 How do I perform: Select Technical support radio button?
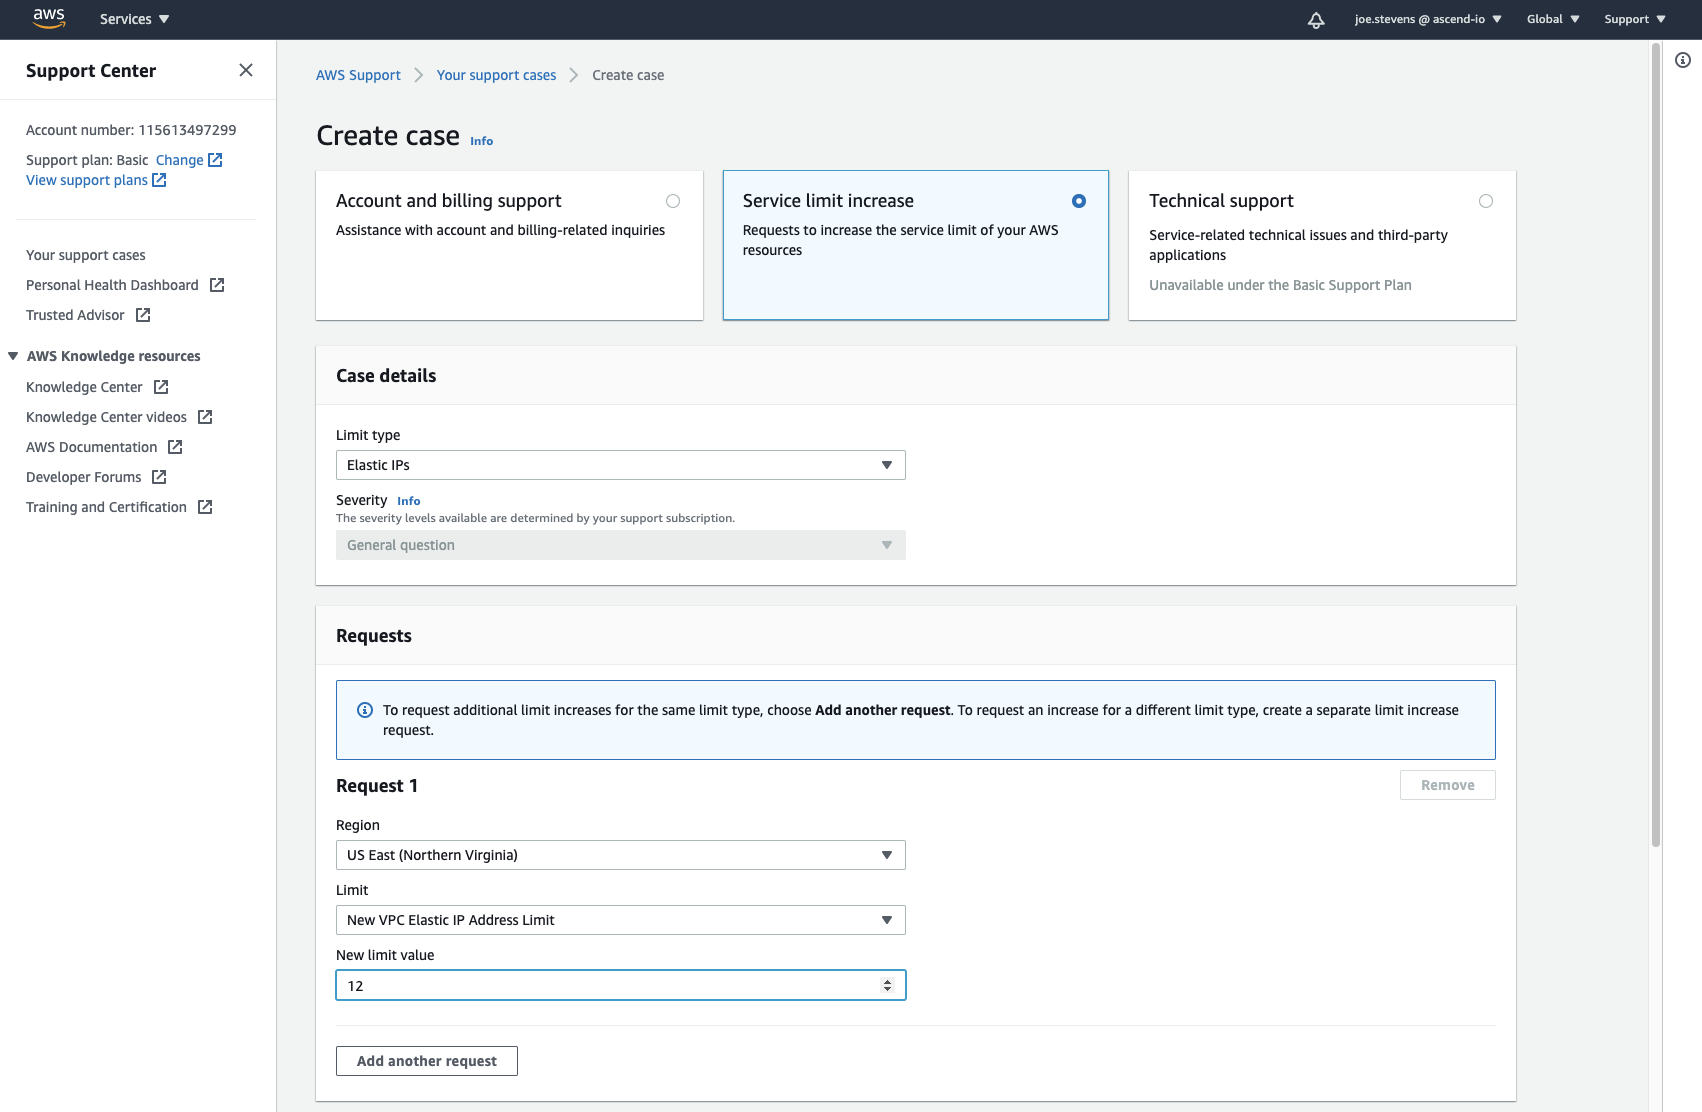1486,201
